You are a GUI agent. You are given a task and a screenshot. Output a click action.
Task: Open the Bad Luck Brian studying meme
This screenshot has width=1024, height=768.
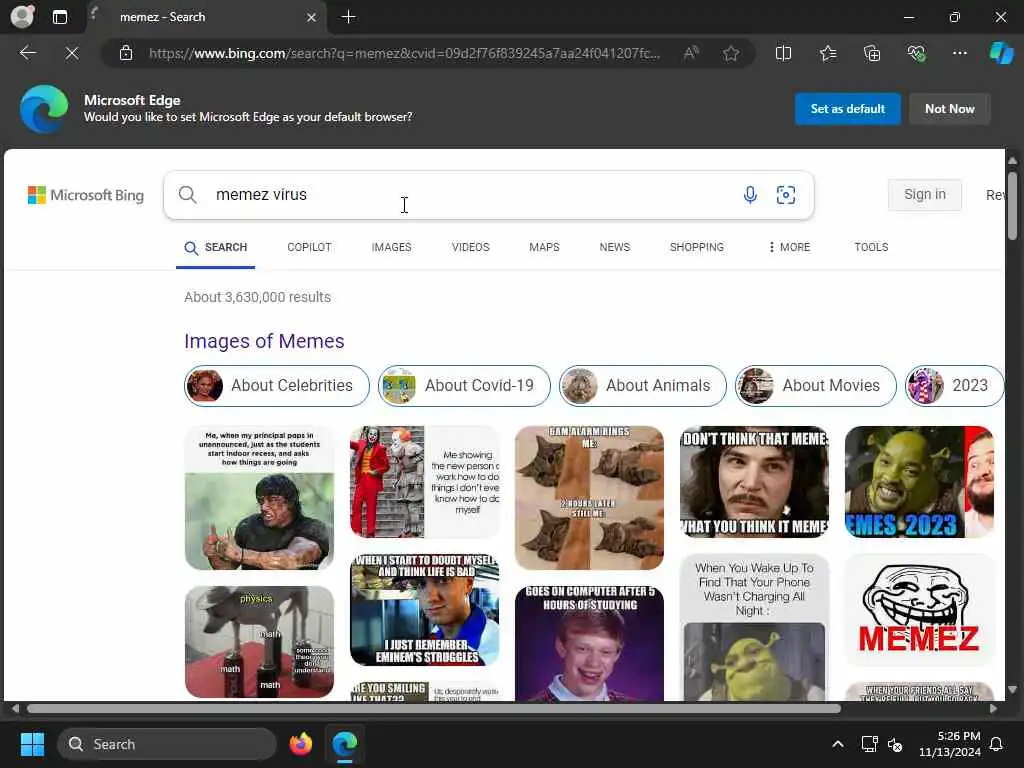point(589,643)
